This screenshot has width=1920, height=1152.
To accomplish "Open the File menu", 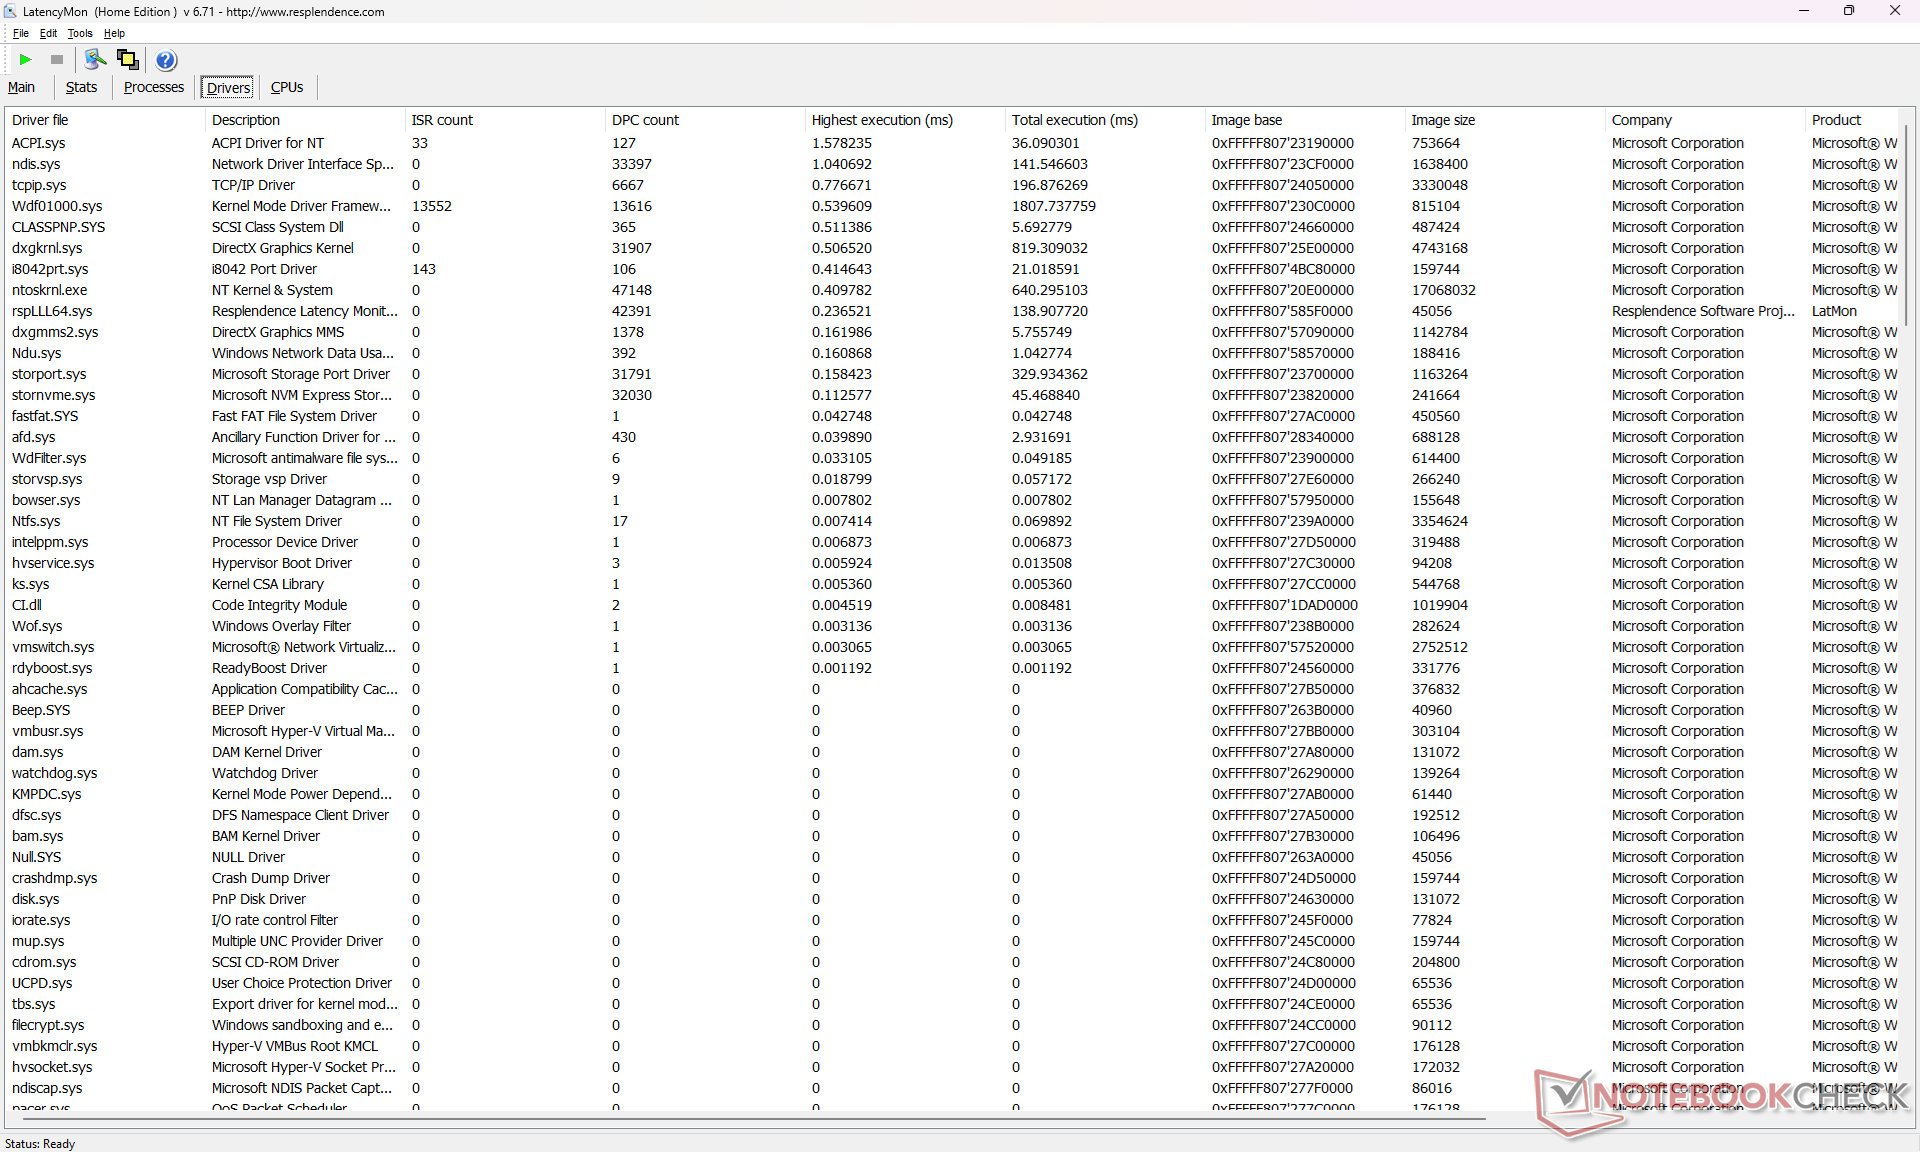I will (x=20, y=33).
